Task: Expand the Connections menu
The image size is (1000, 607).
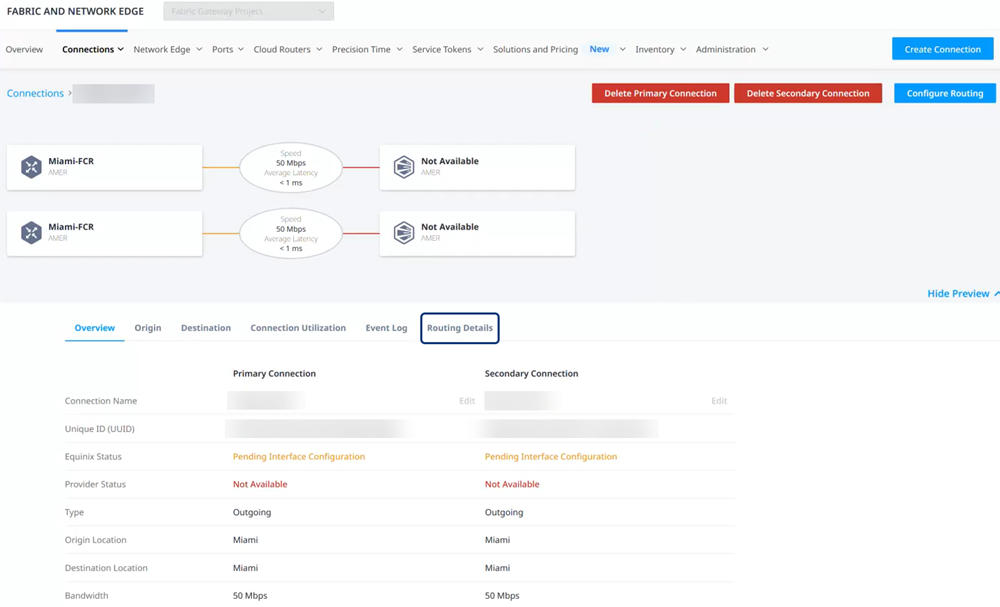Action: (92, 49)
